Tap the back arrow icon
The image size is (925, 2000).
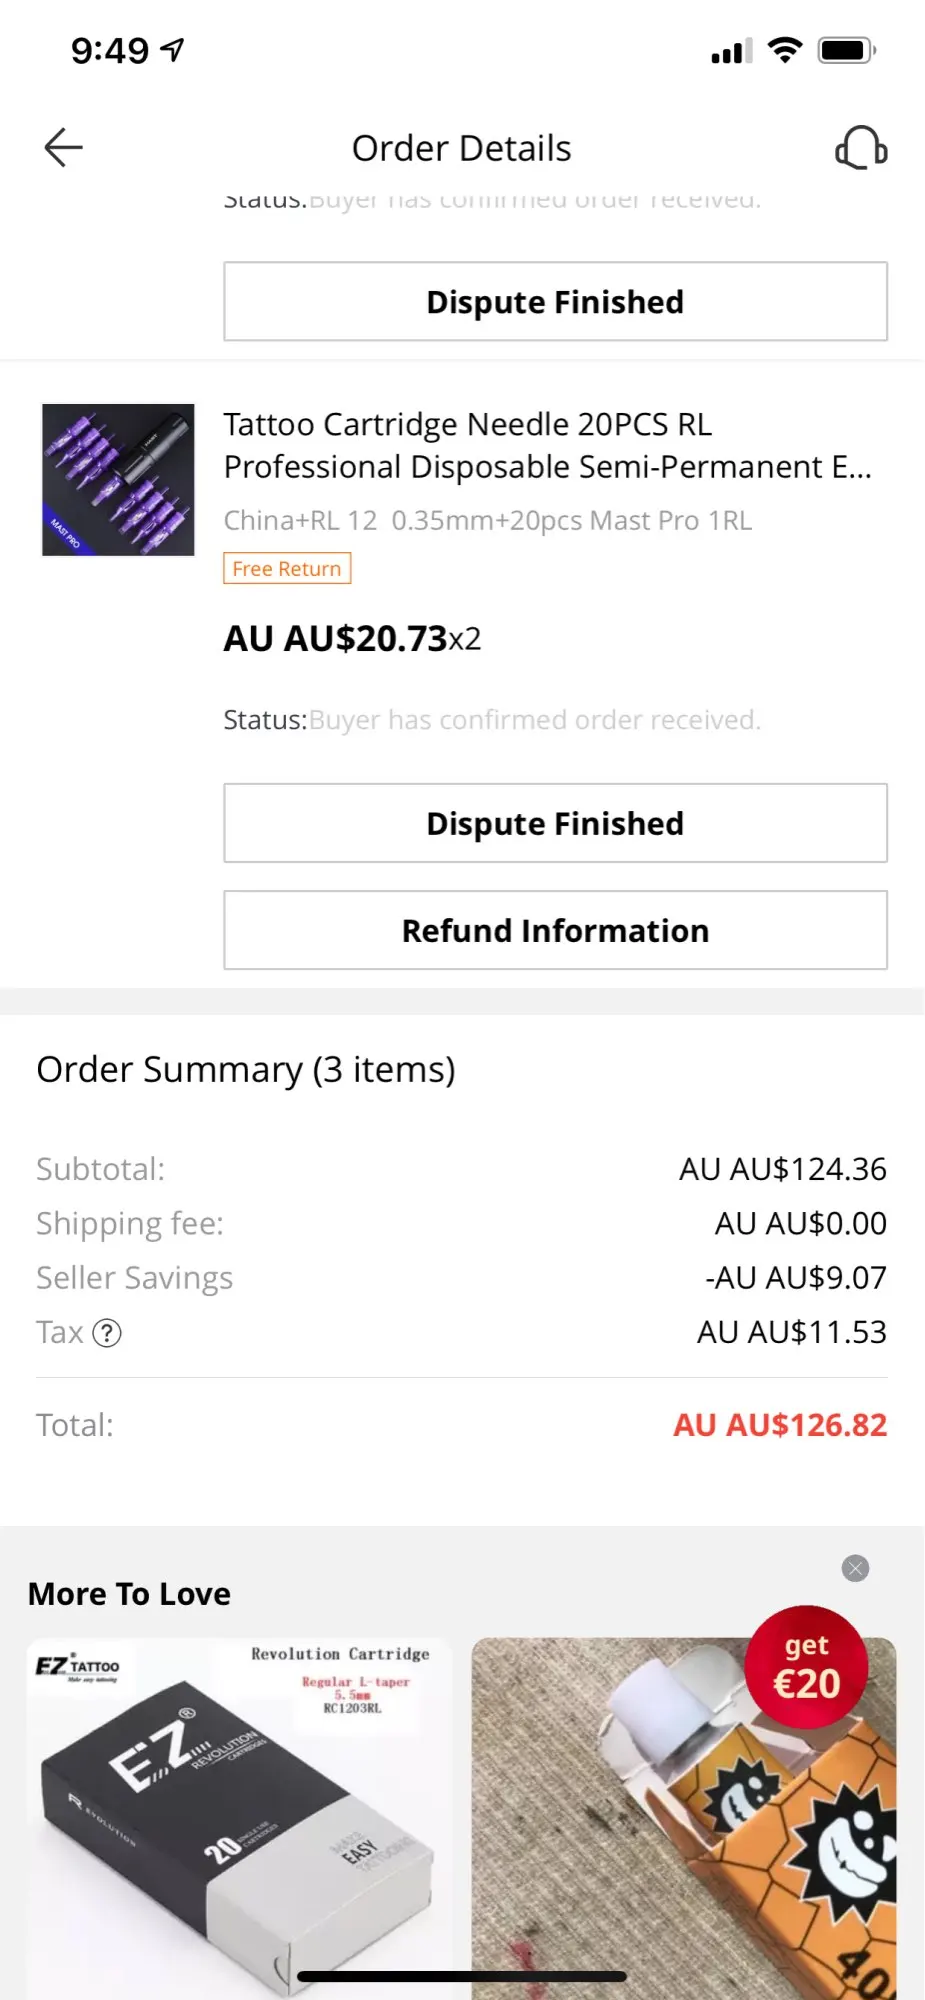[63, 148]
